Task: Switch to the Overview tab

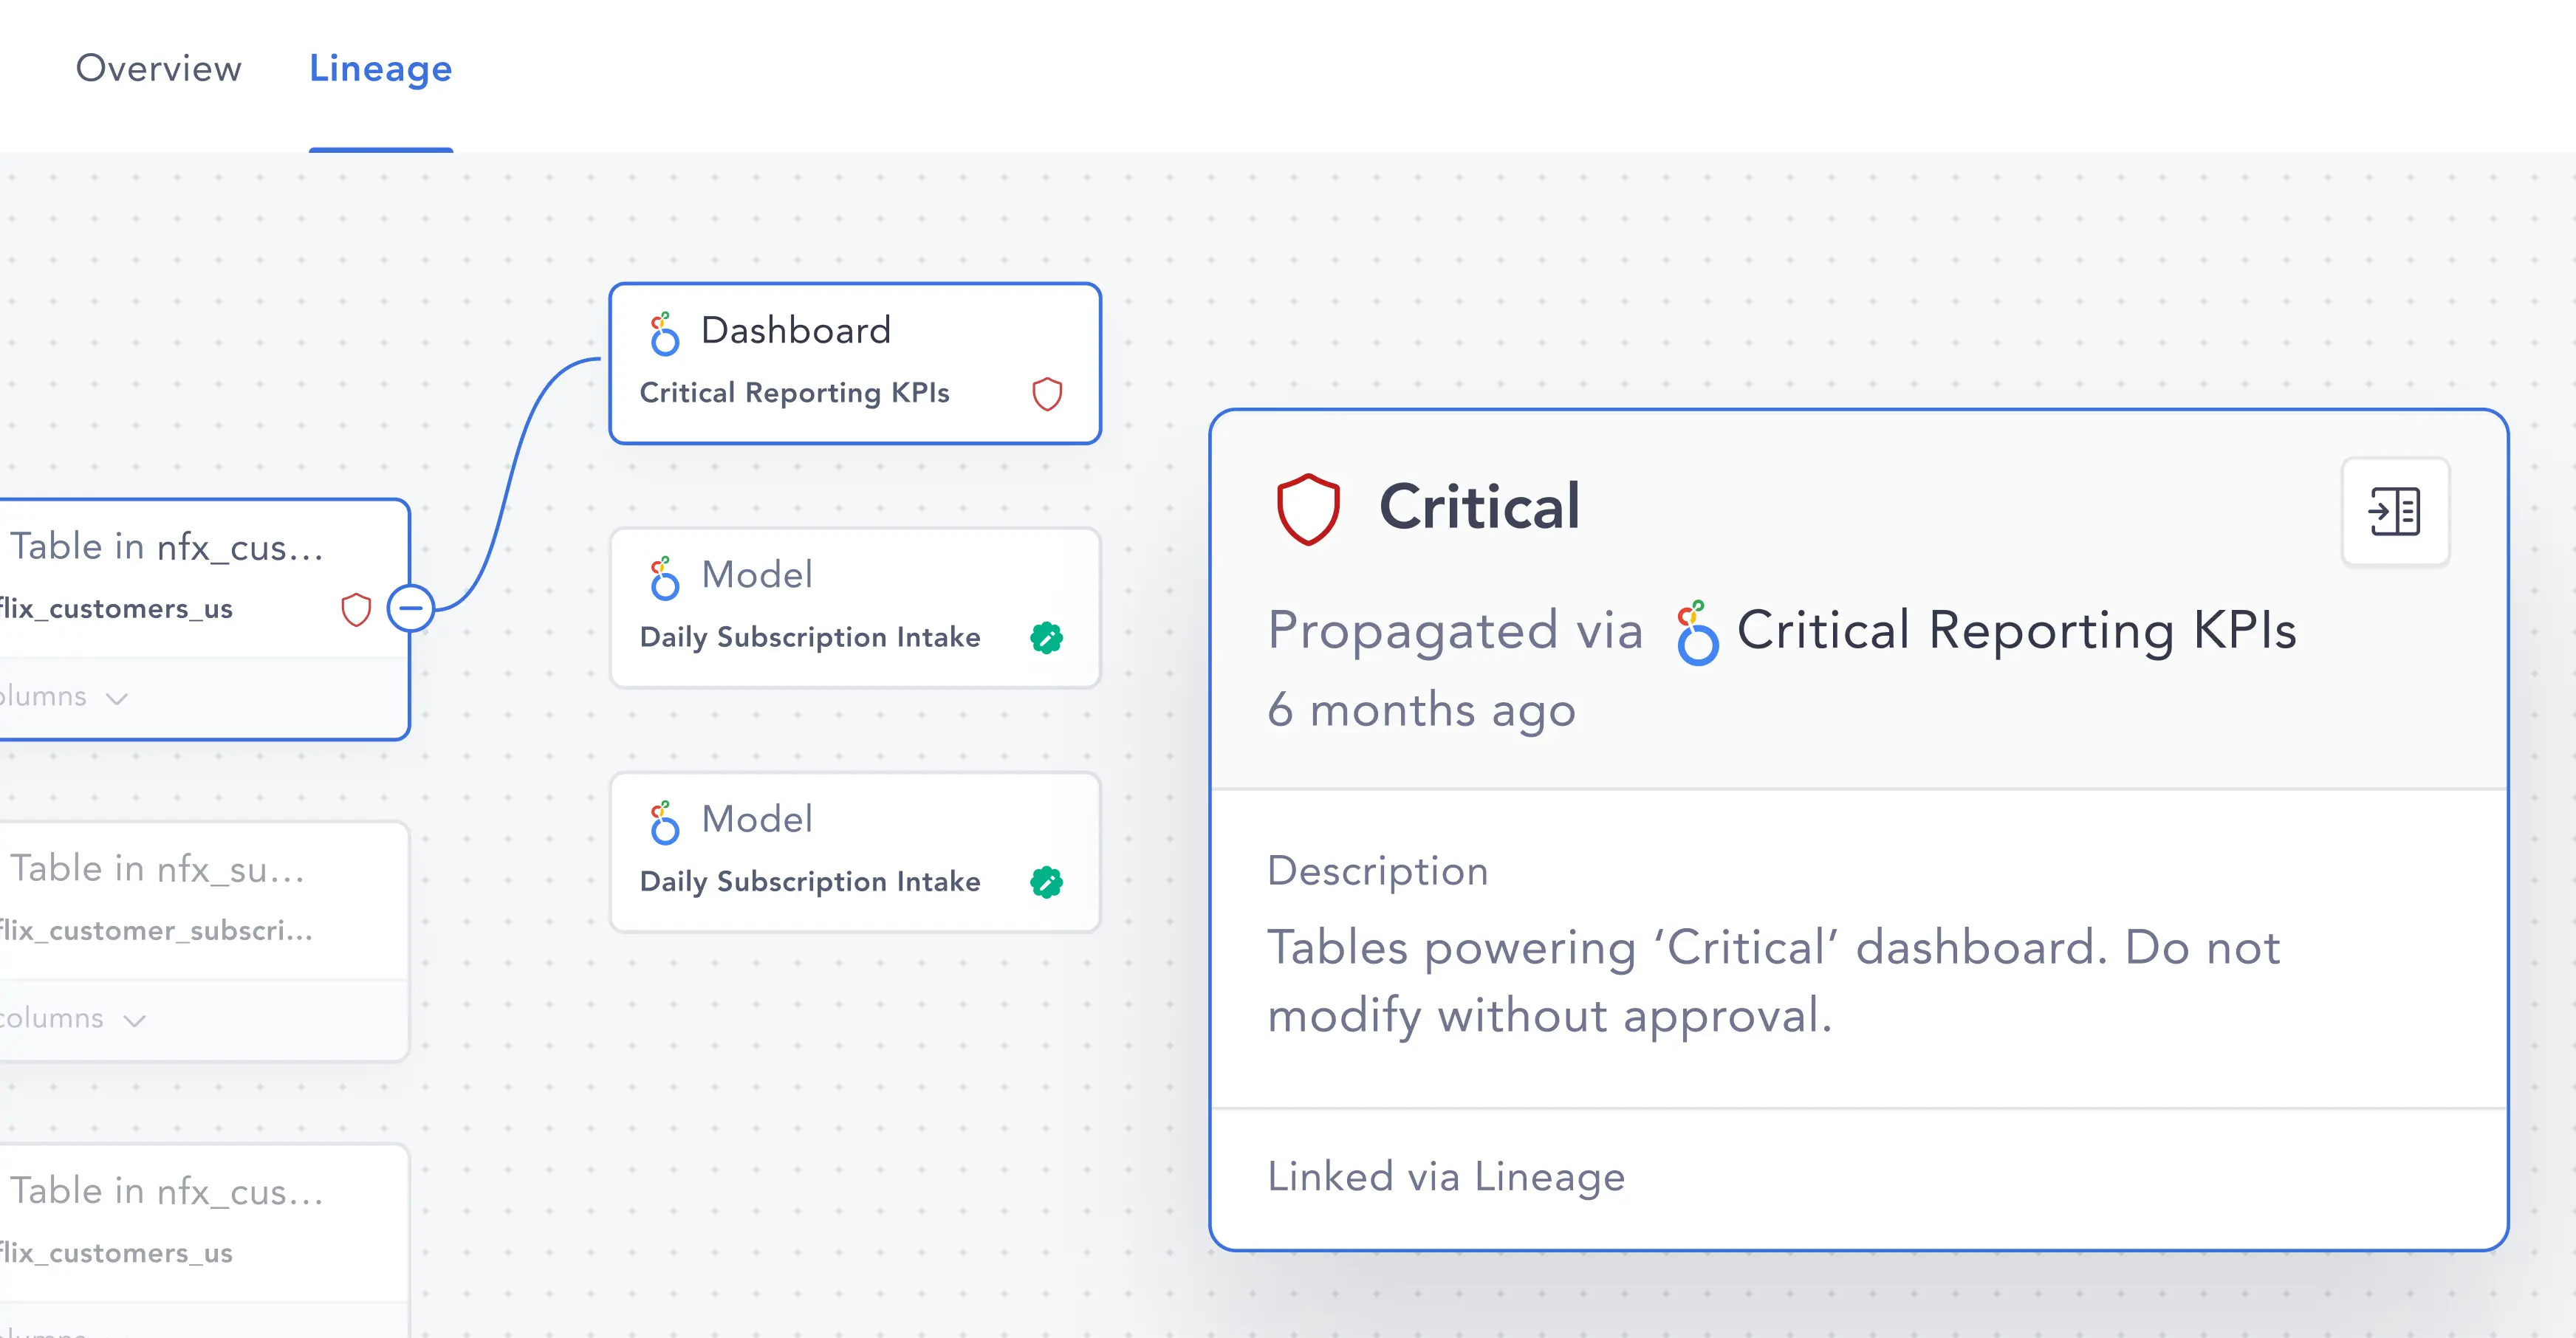Action: tap(159, 68)
